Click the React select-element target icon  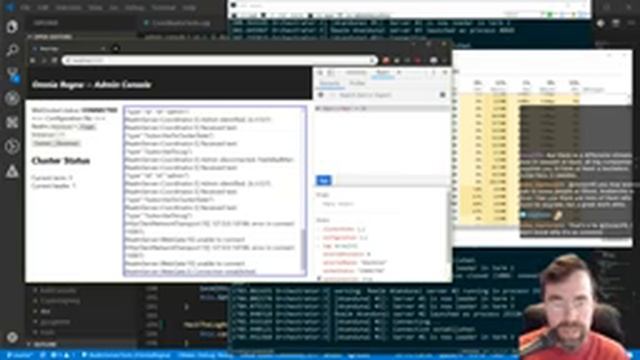pyautogui.click(x=321, y=95)
